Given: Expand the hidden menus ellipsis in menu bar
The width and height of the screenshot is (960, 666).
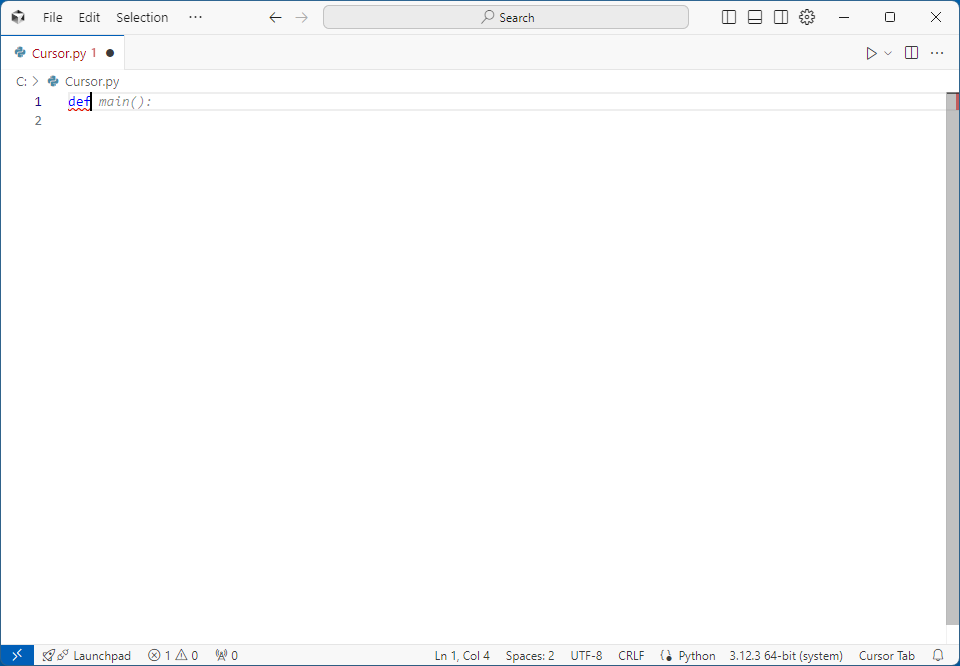Looking at the screenshot, I should point(195,17).
